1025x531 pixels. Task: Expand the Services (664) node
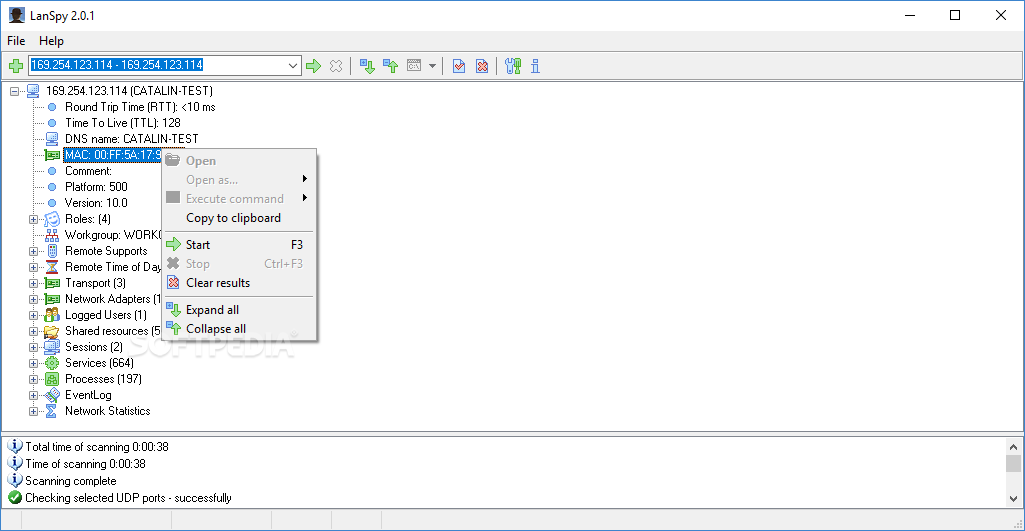(33, 364)
